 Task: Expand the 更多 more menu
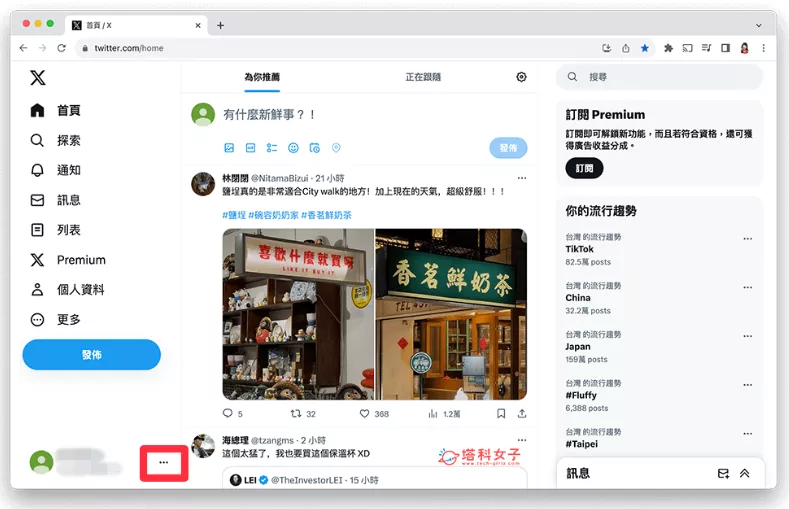pyautogui.click(x=55, y=319)
